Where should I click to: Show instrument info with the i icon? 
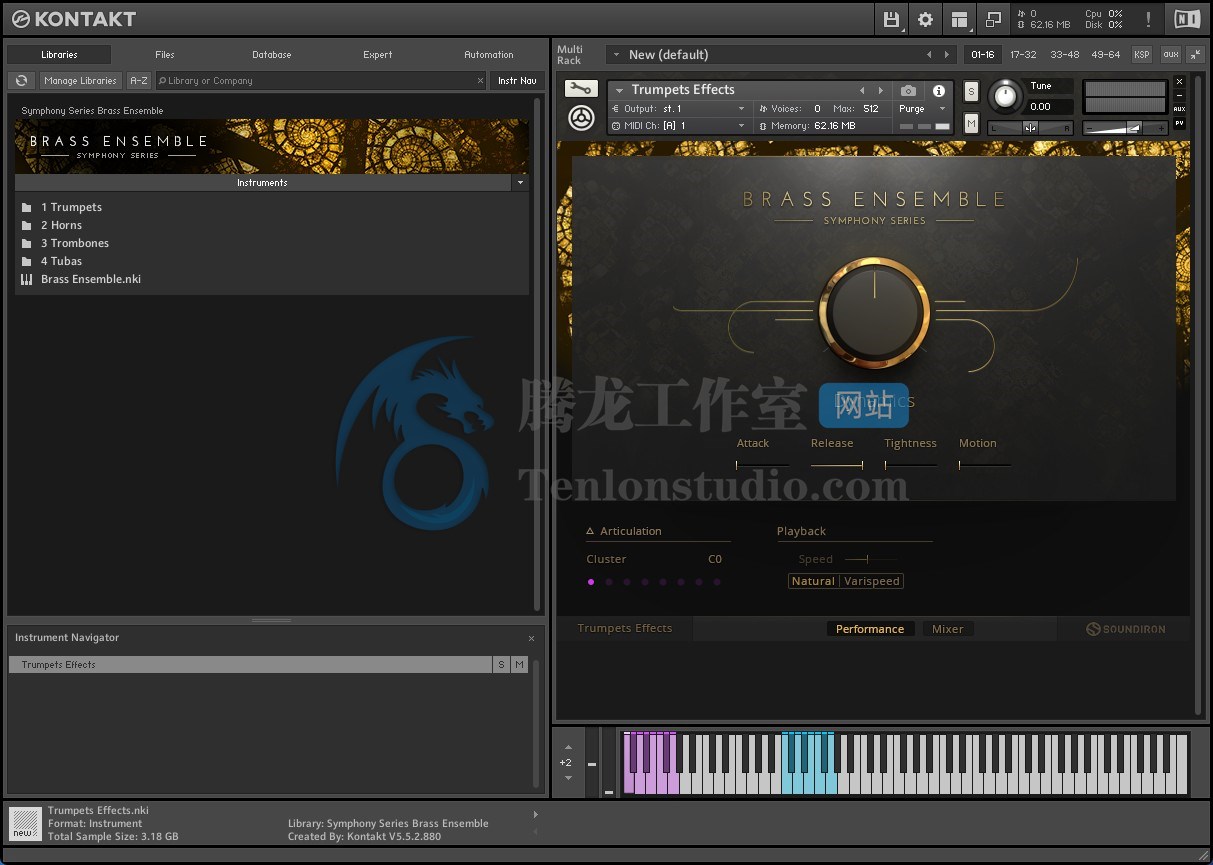(x=938, y=91)
